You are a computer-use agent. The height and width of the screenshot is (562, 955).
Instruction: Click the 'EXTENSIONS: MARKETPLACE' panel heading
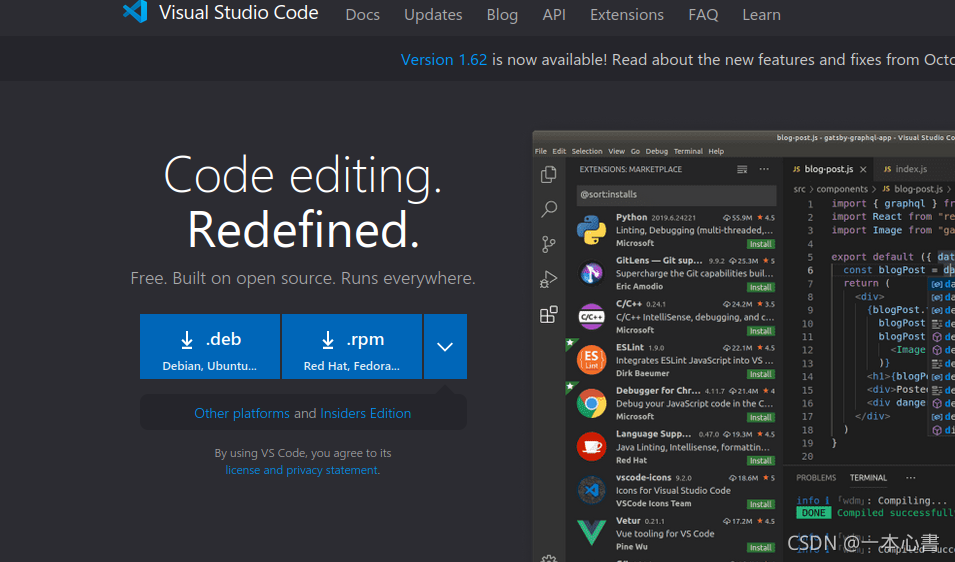point(630,169)
